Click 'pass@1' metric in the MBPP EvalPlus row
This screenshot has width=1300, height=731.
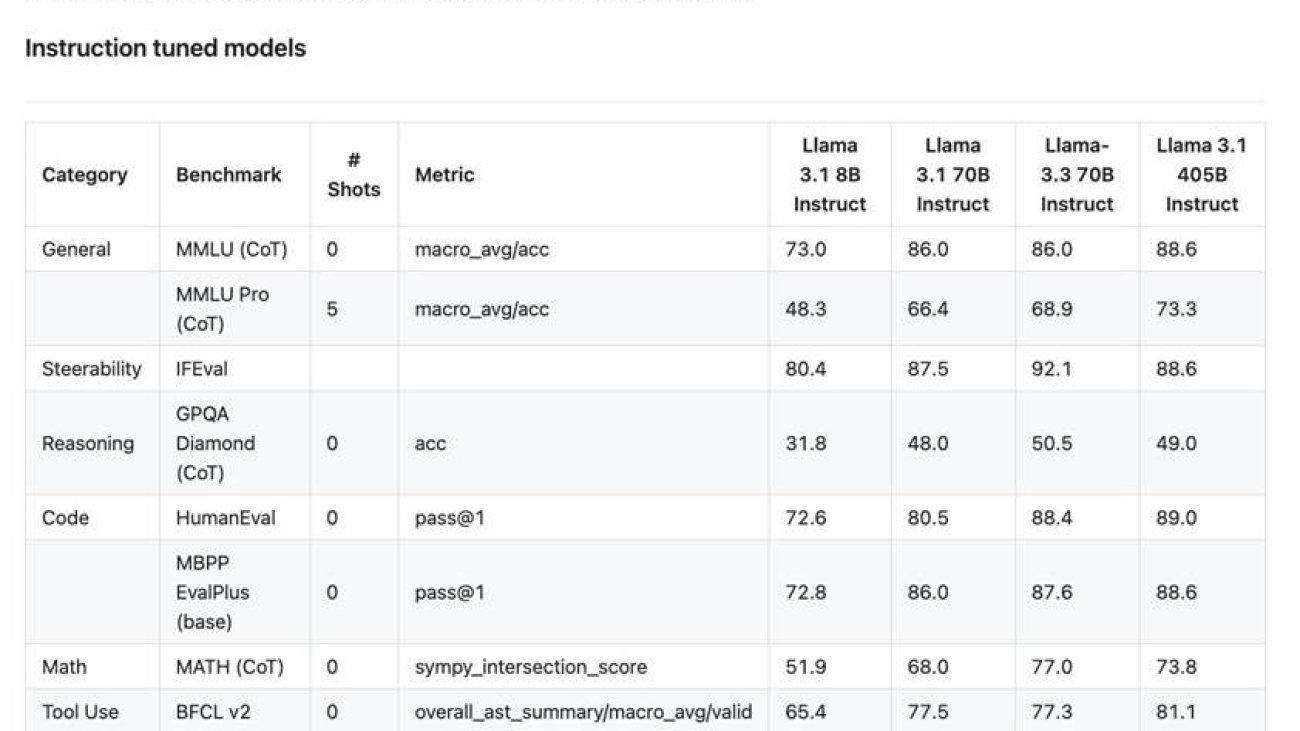coord(450,592)
